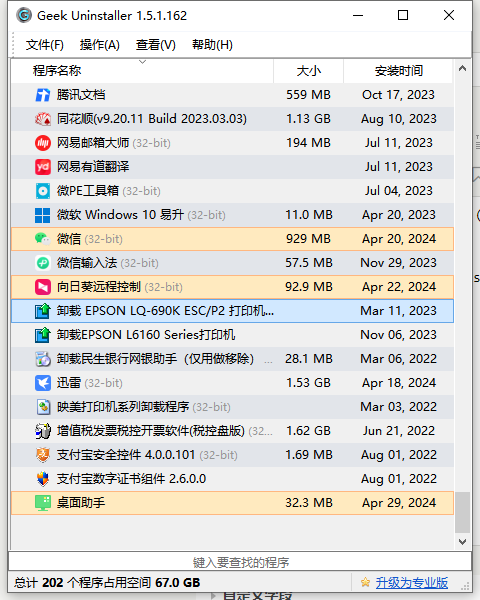Open the 帮助(H) menu

click(212, 45)
